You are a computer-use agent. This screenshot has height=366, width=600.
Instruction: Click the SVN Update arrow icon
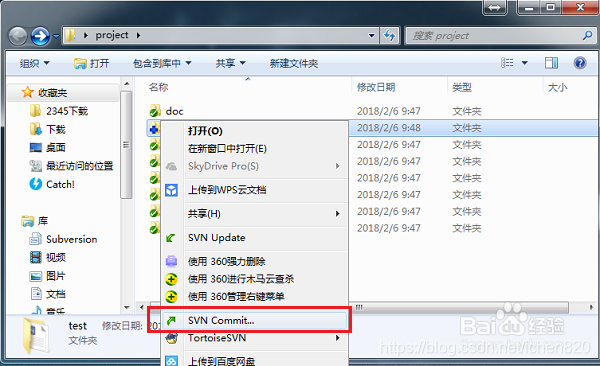click(171, 238)
